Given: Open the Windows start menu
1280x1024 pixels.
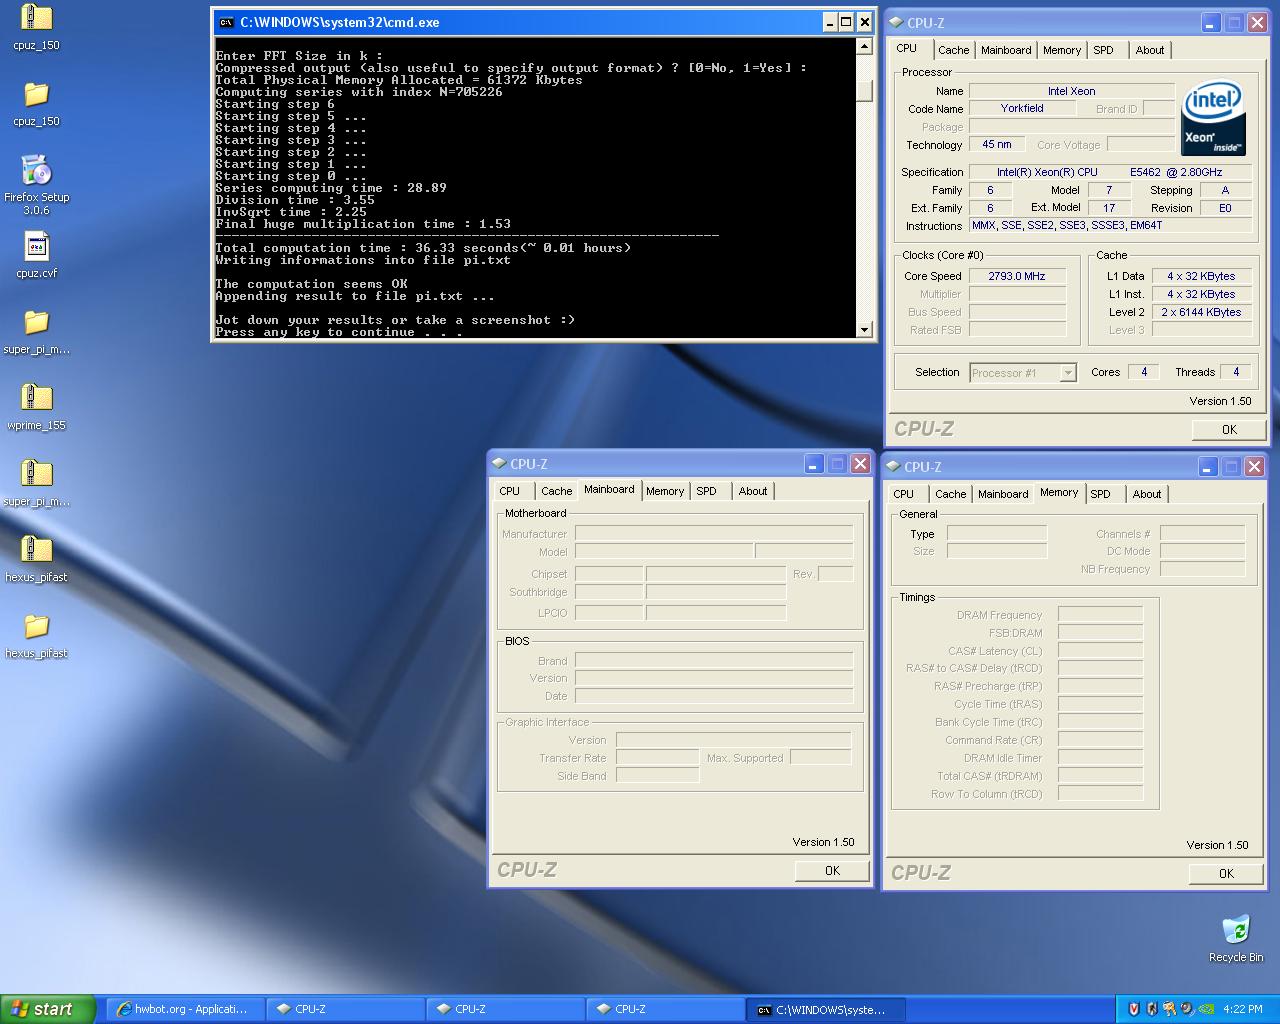Looking at the screenshot, I should (x=48, y=1009).
